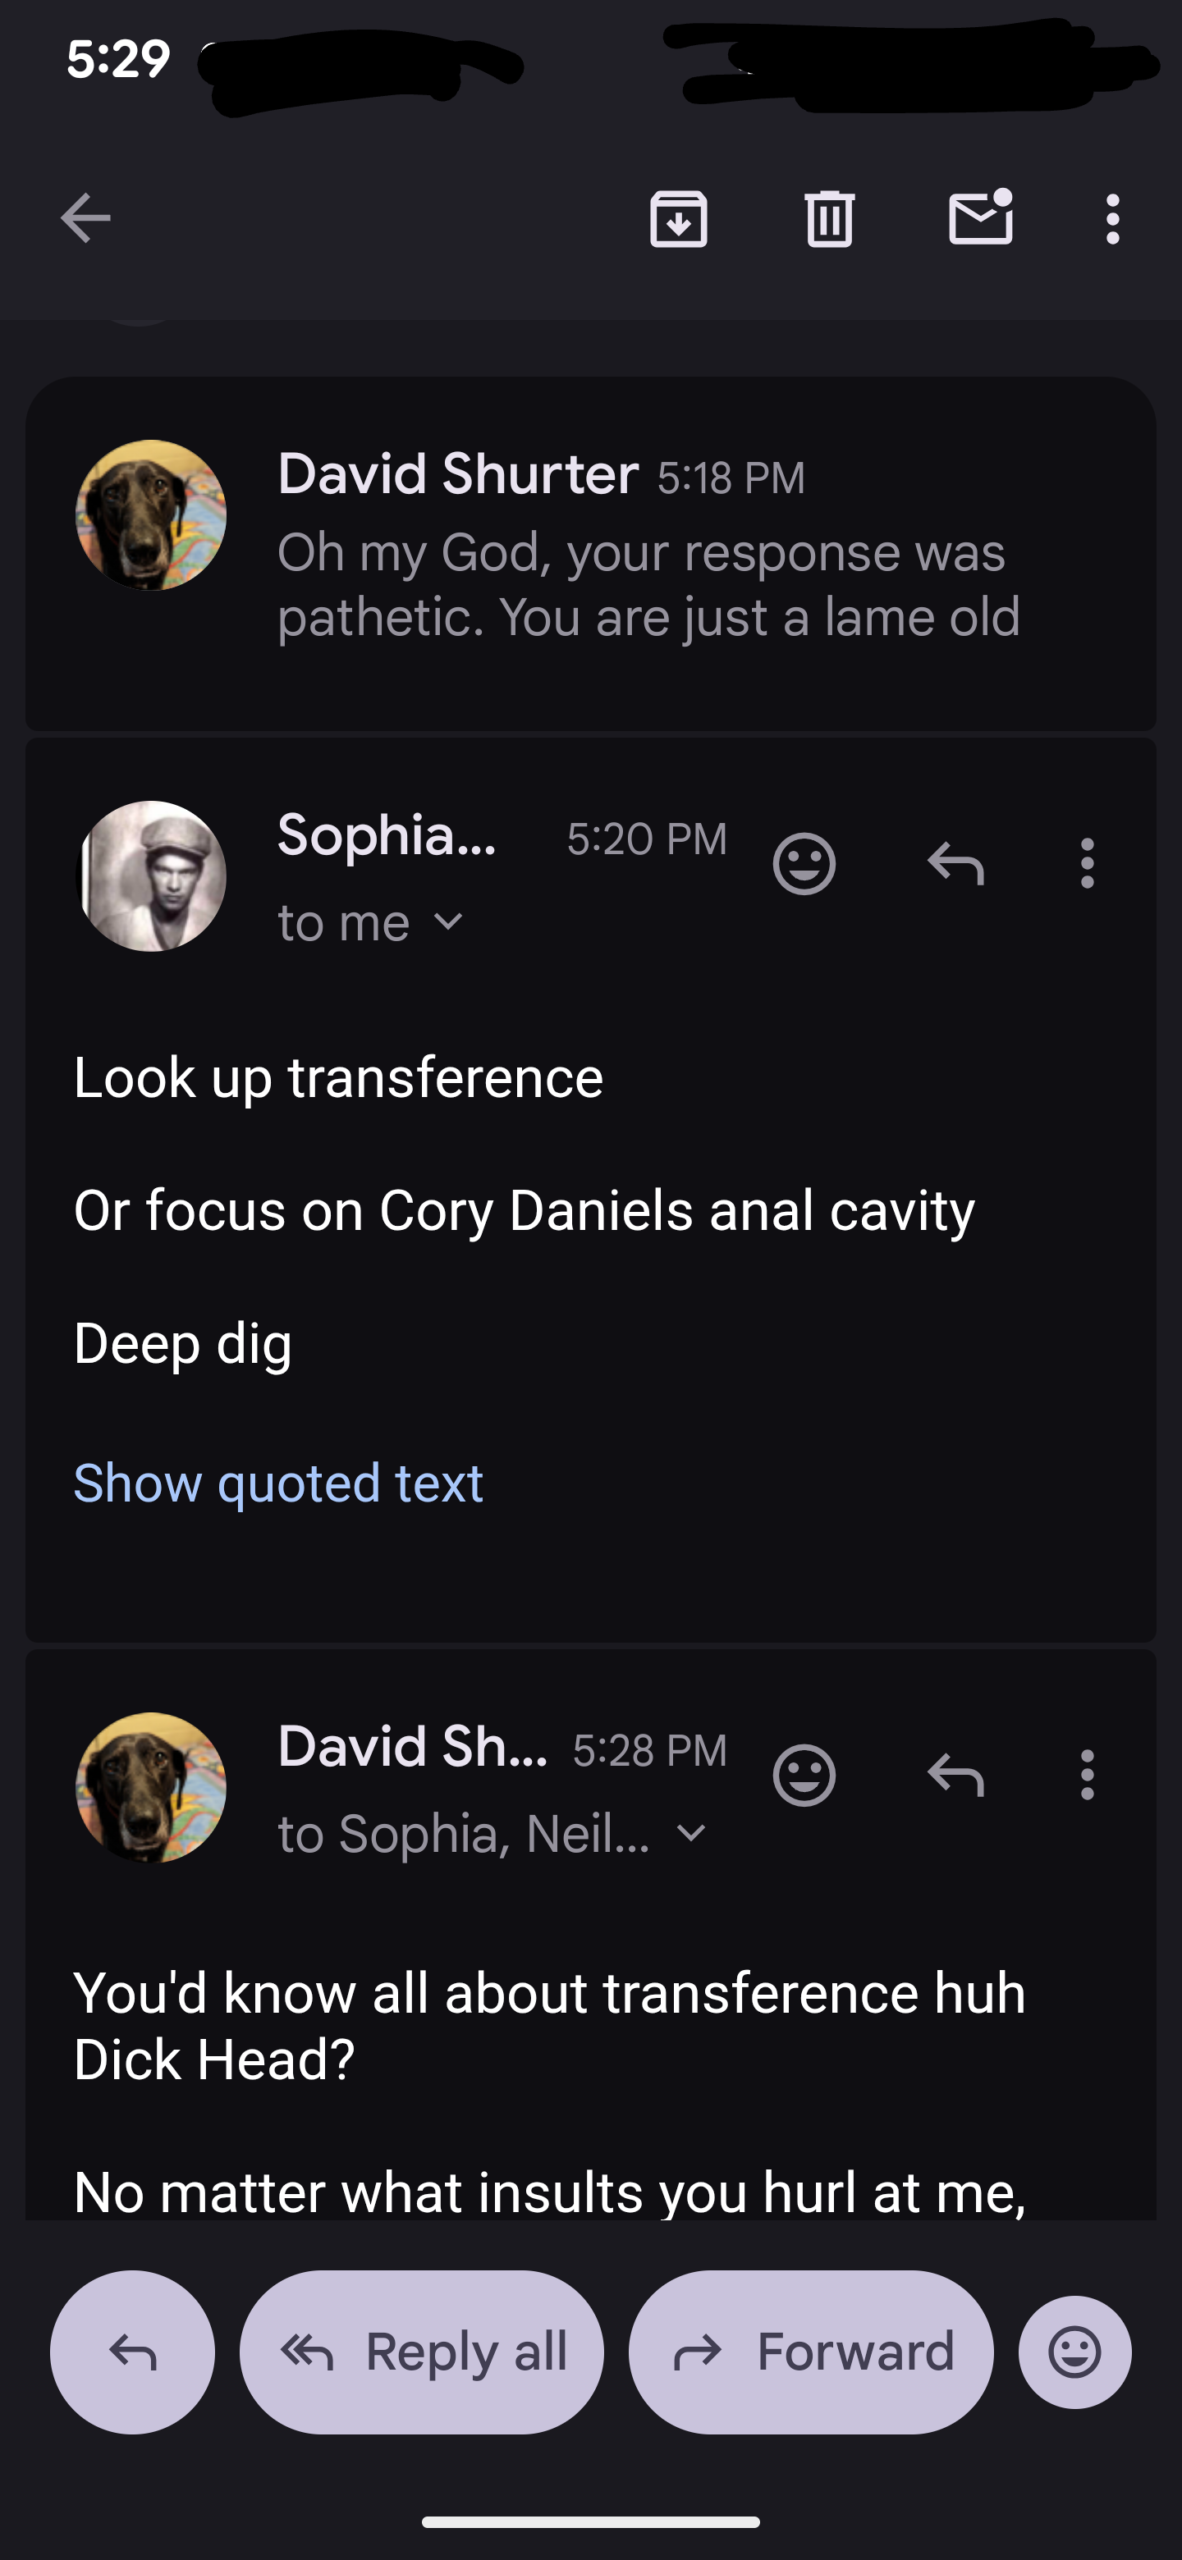This screenshot has height=2560, width=1182.
Task: Expand recipient details under Sophia's name
Action: pyautogui.click(x=450, y=922)
